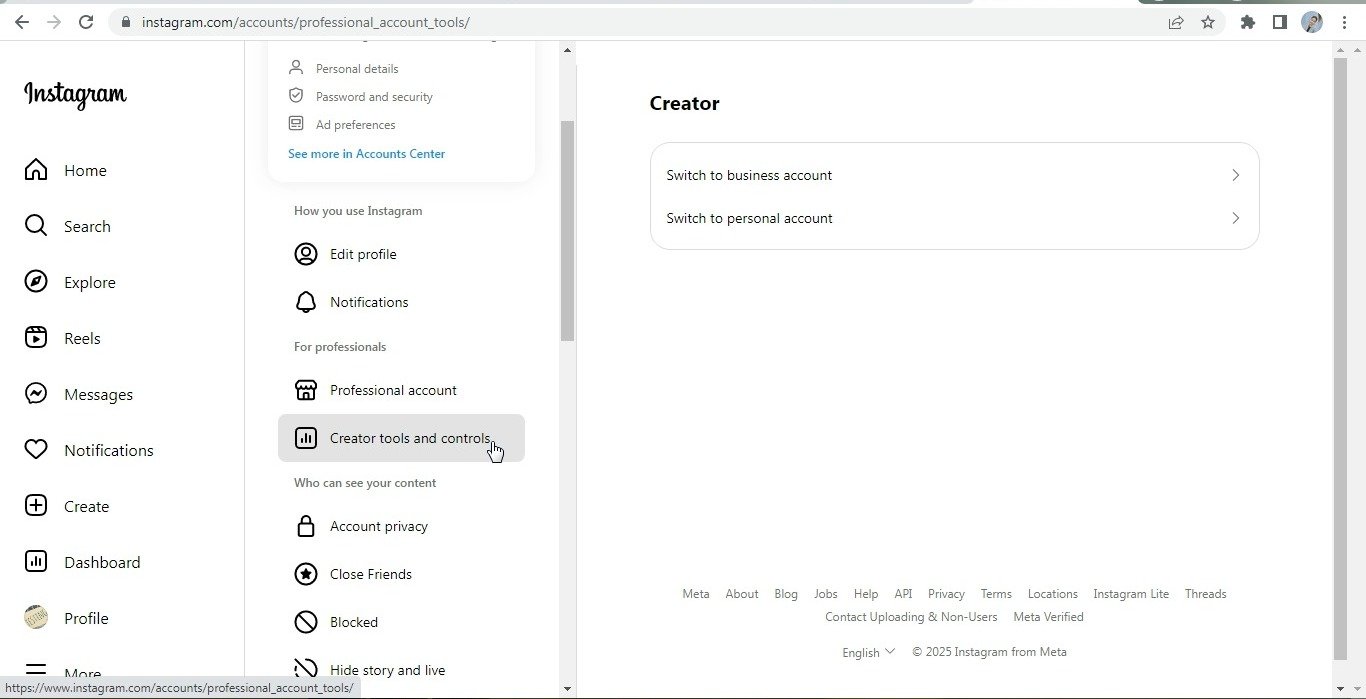Viewport: 1366px width, 699px height.
Task: Open Professional account settings
Action: point(401,390)
